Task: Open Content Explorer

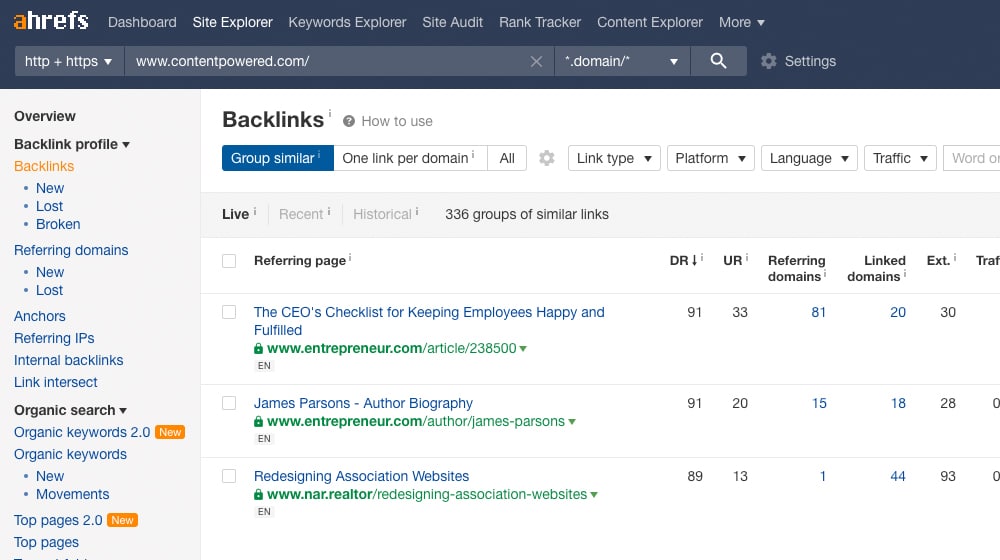Action: tap(650, 22)
